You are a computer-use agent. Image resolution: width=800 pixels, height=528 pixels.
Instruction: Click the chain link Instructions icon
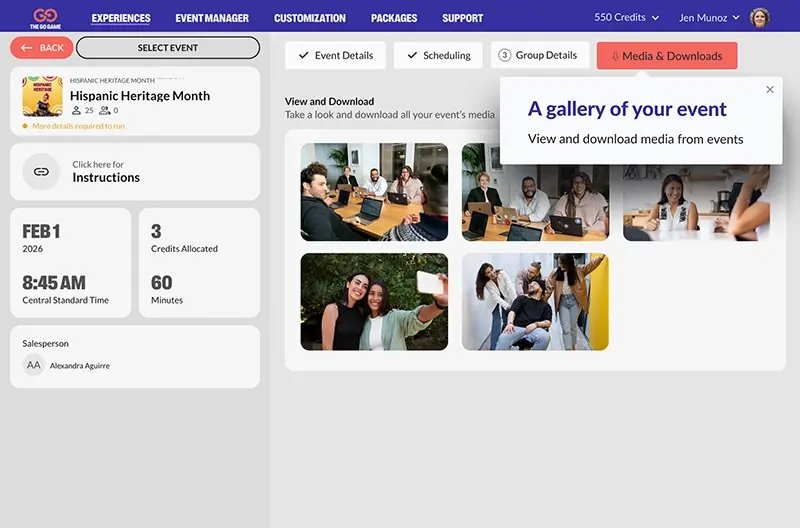[41, 172]
